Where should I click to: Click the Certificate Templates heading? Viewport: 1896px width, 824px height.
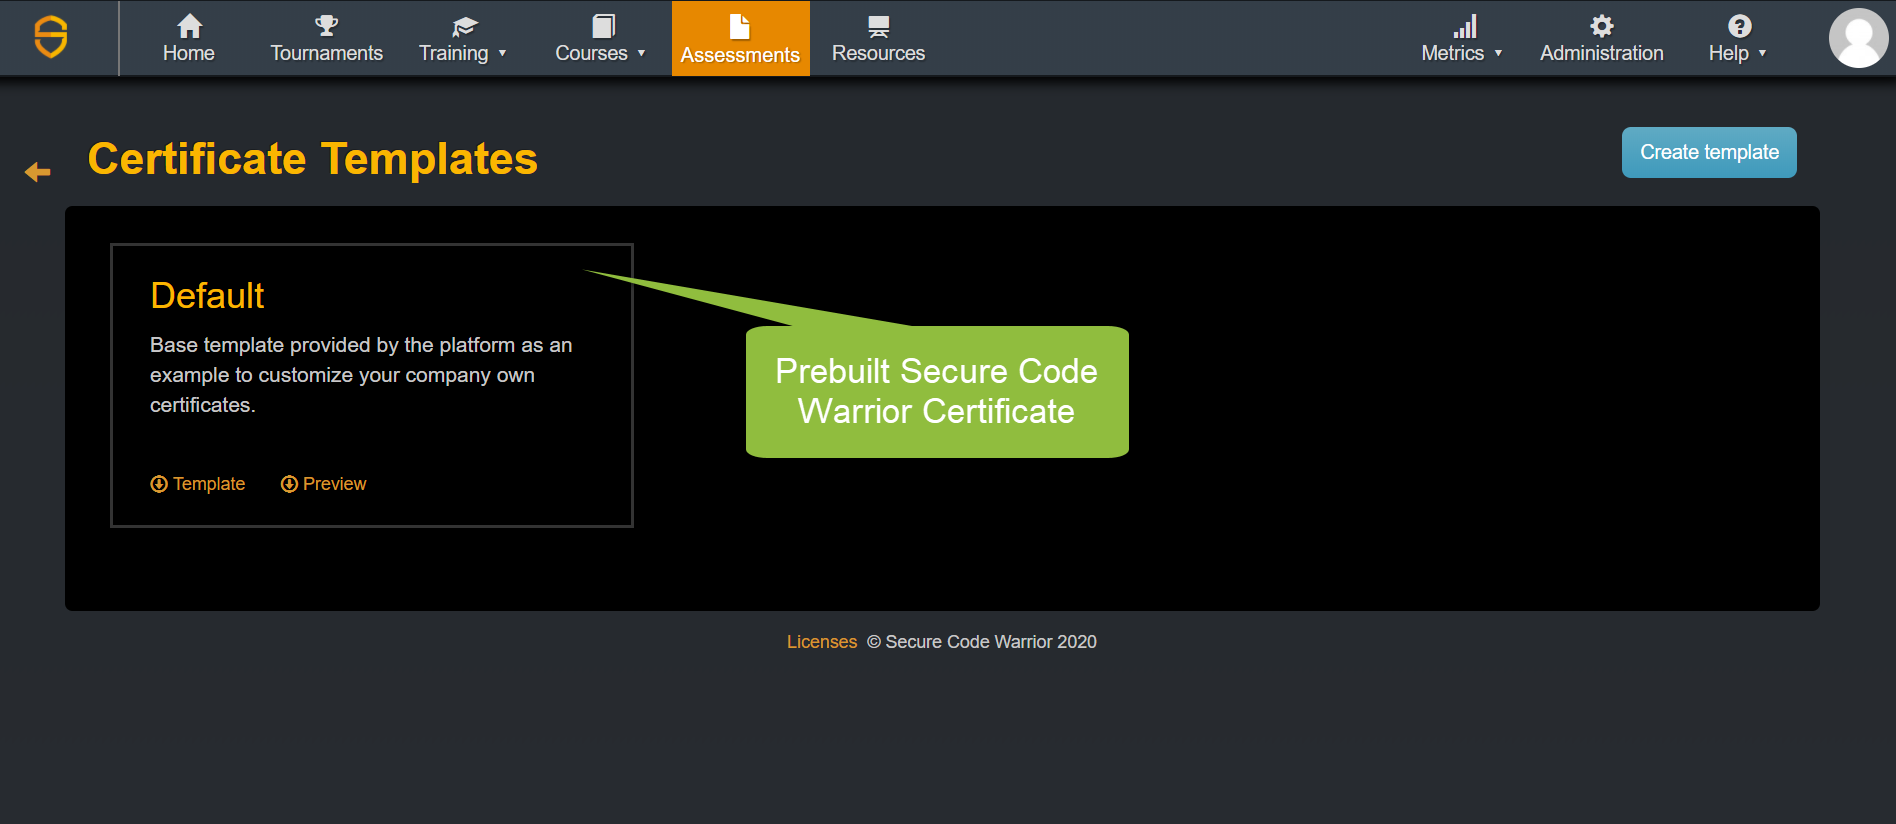tap(313, 159)
